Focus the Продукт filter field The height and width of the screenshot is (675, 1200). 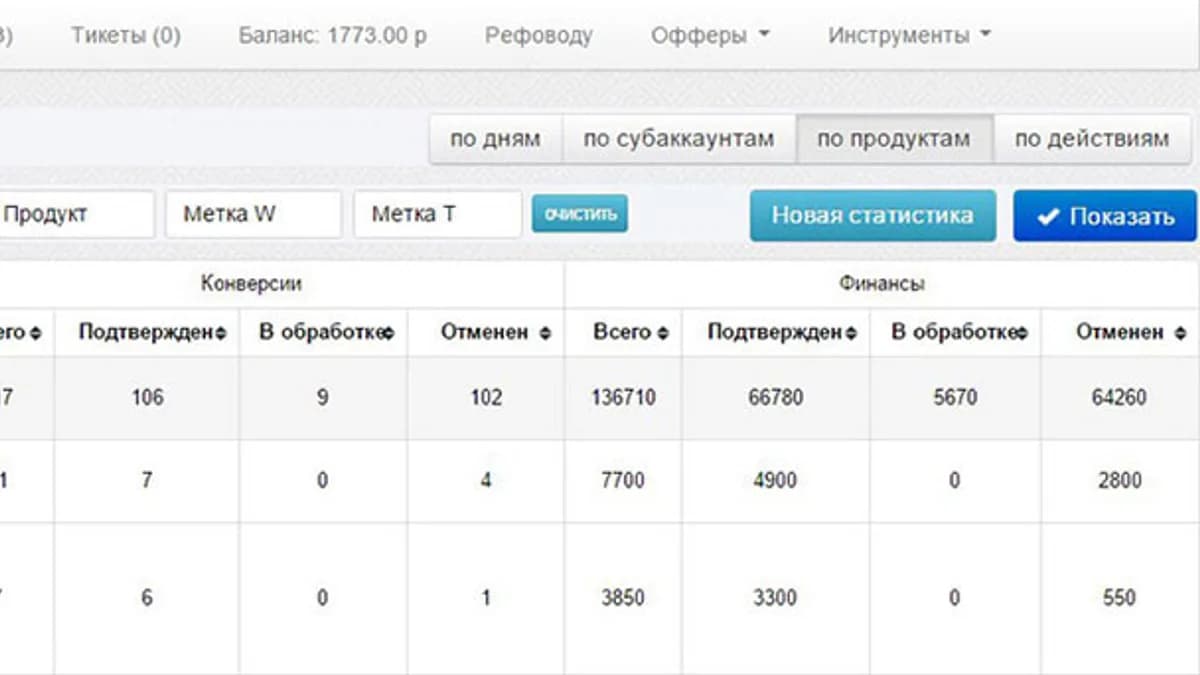76,214
